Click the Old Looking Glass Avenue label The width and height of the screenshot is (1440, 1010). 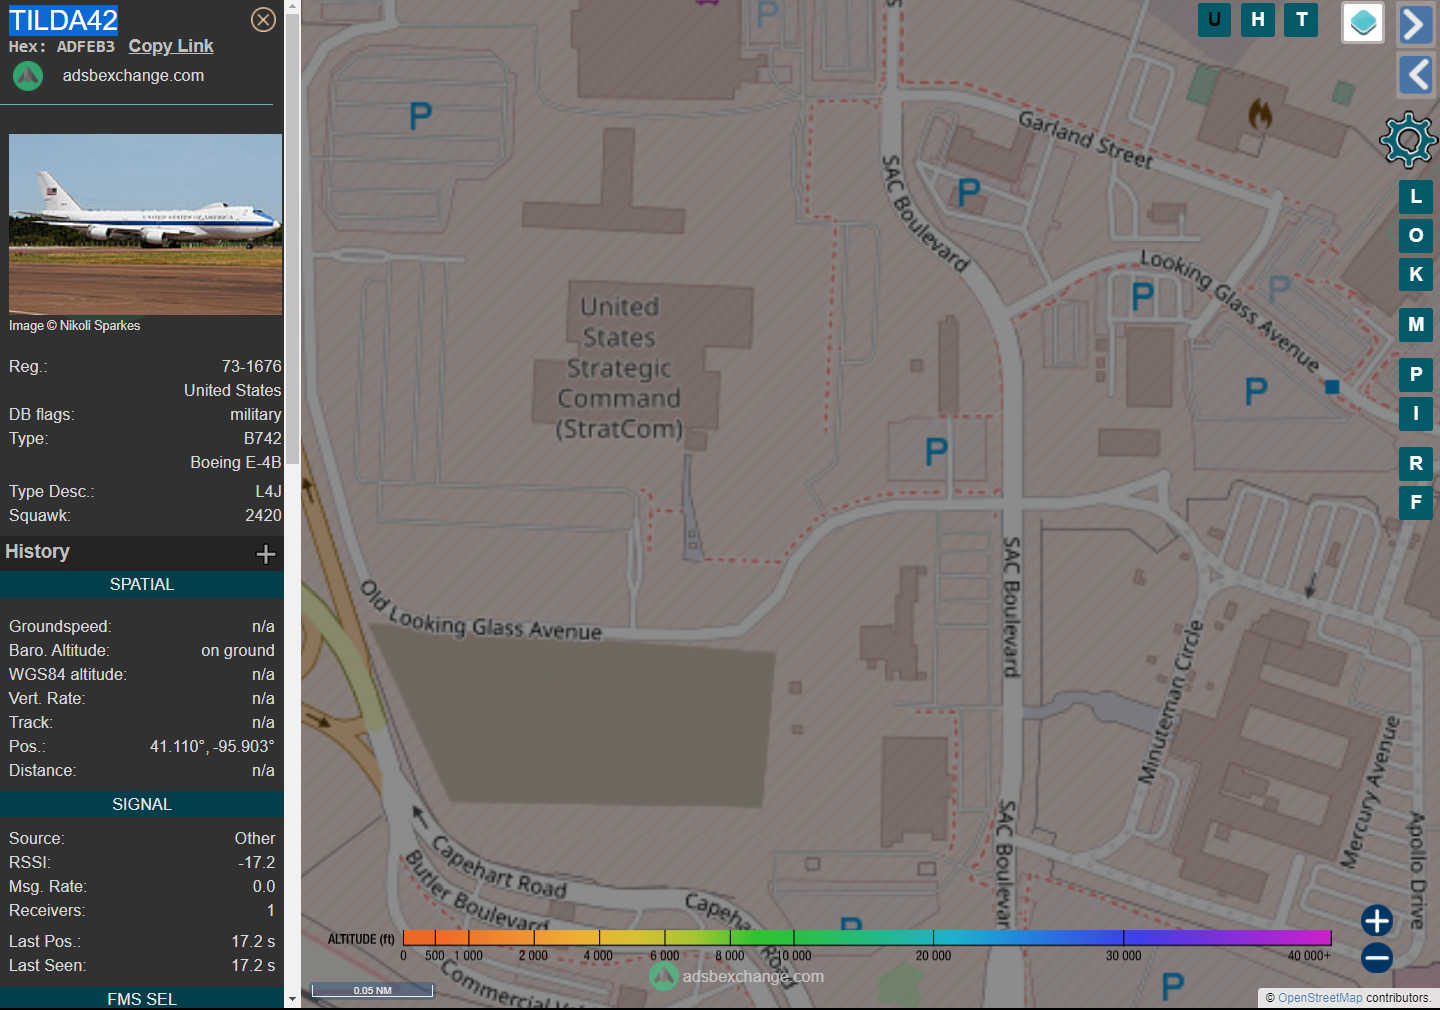(481, 611)
